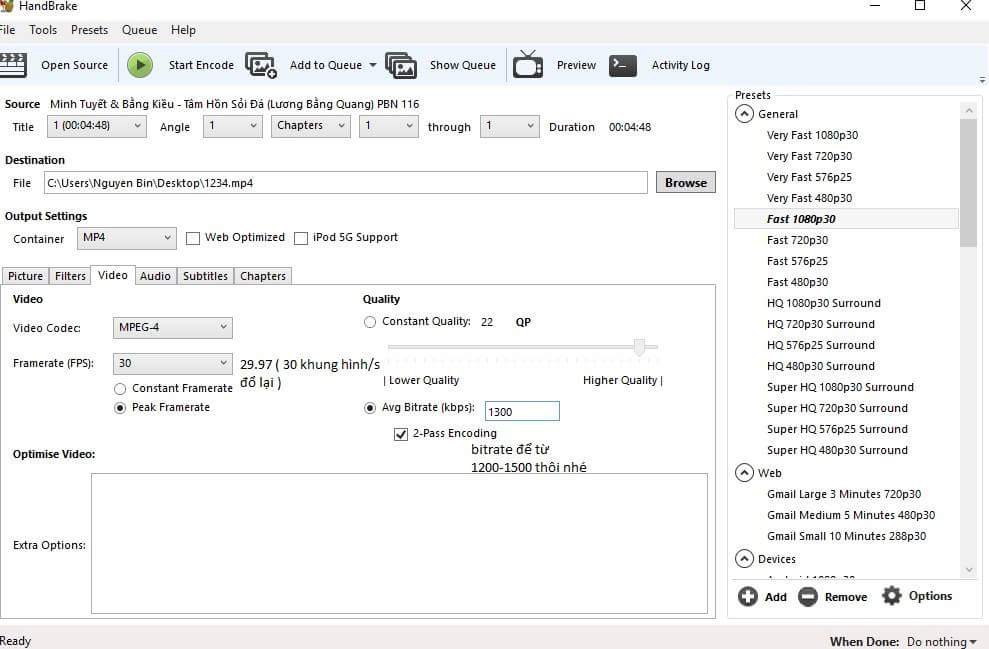Click the Activity Log label

681,65
